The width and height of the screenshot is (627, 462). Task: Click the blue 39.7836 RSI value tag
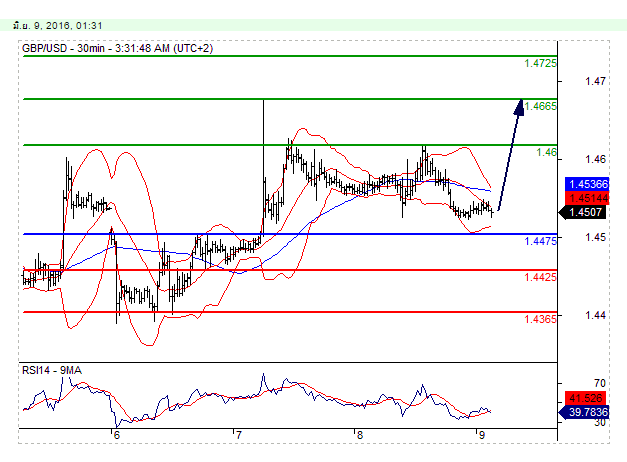(x=584, y=412)
